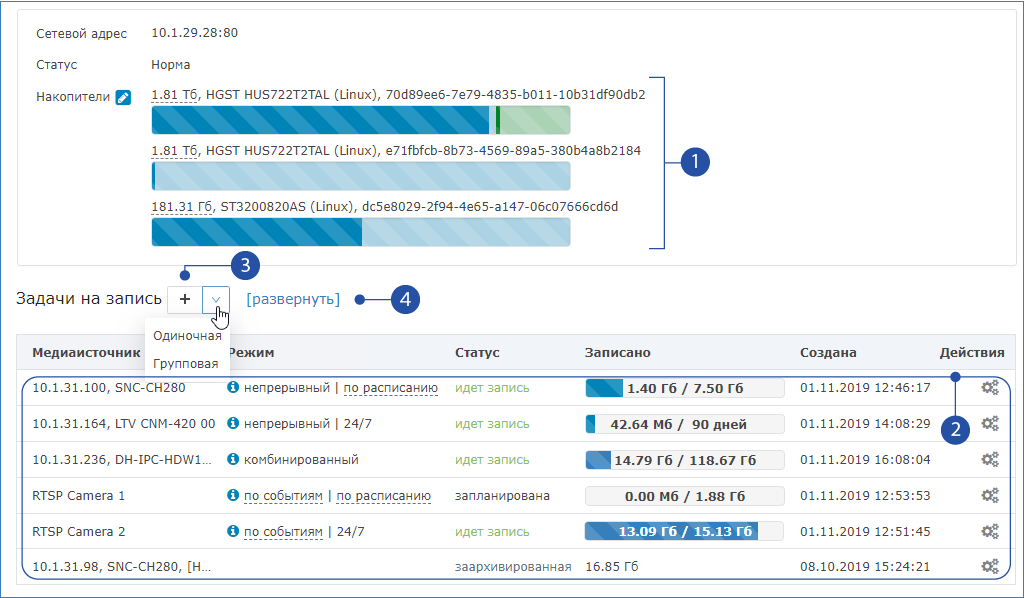Click по расписанию link in first task row
This screenshot has width=1025, height=598.
[391, 387]
